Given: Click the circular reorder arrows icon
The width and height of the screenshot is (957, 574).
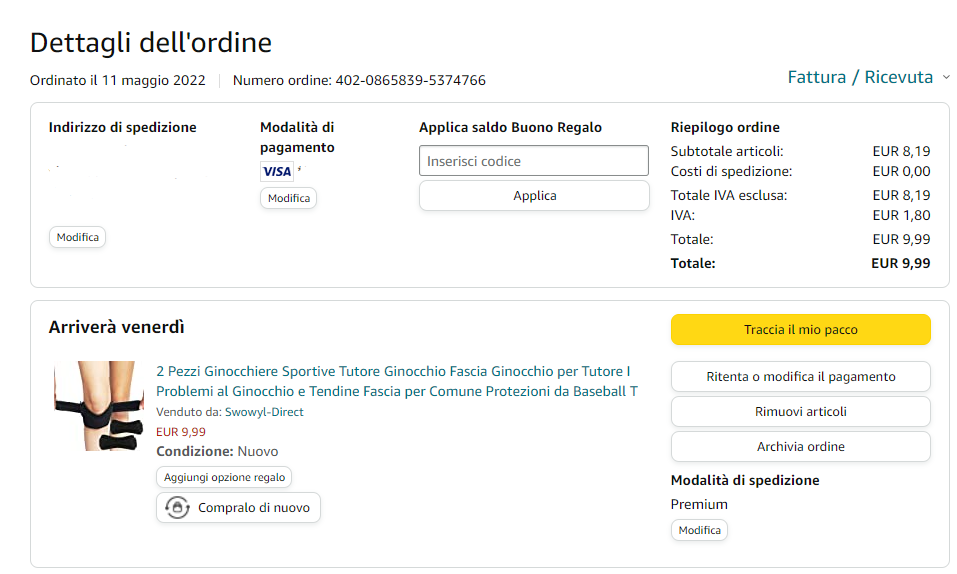Looking at the screenshot, I should click(177, 507).
